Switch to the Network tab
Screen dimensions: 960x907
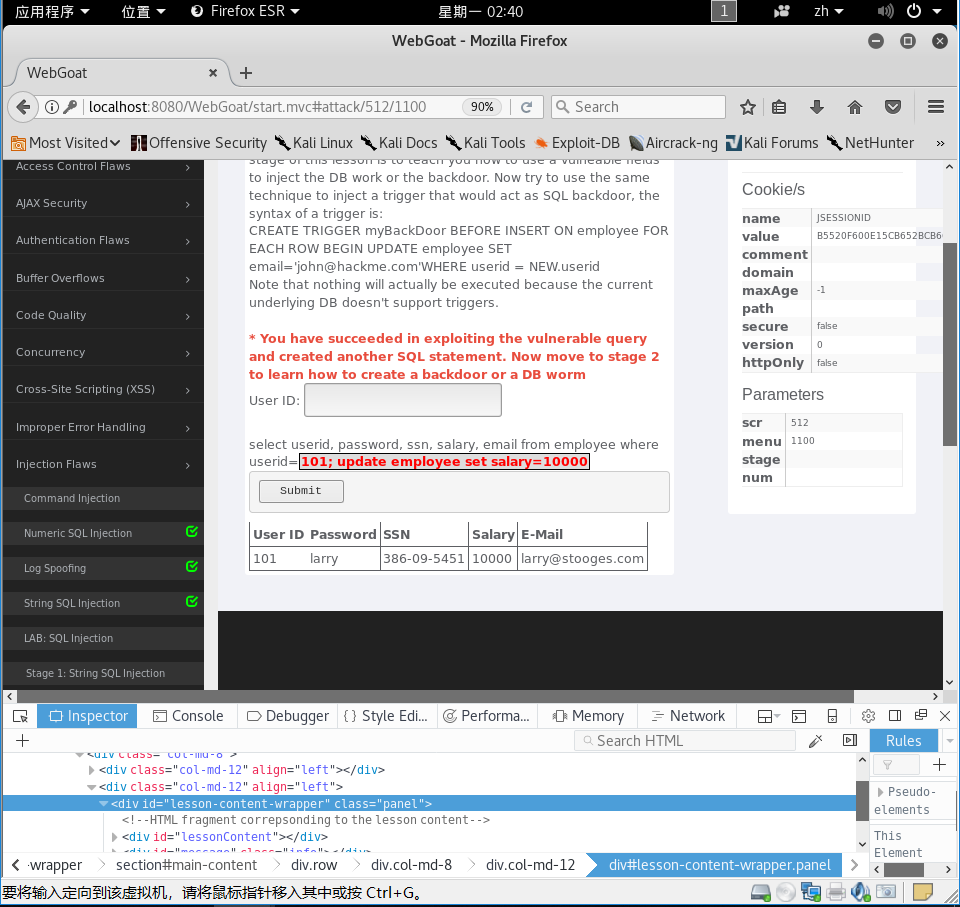tap(688, 716)
